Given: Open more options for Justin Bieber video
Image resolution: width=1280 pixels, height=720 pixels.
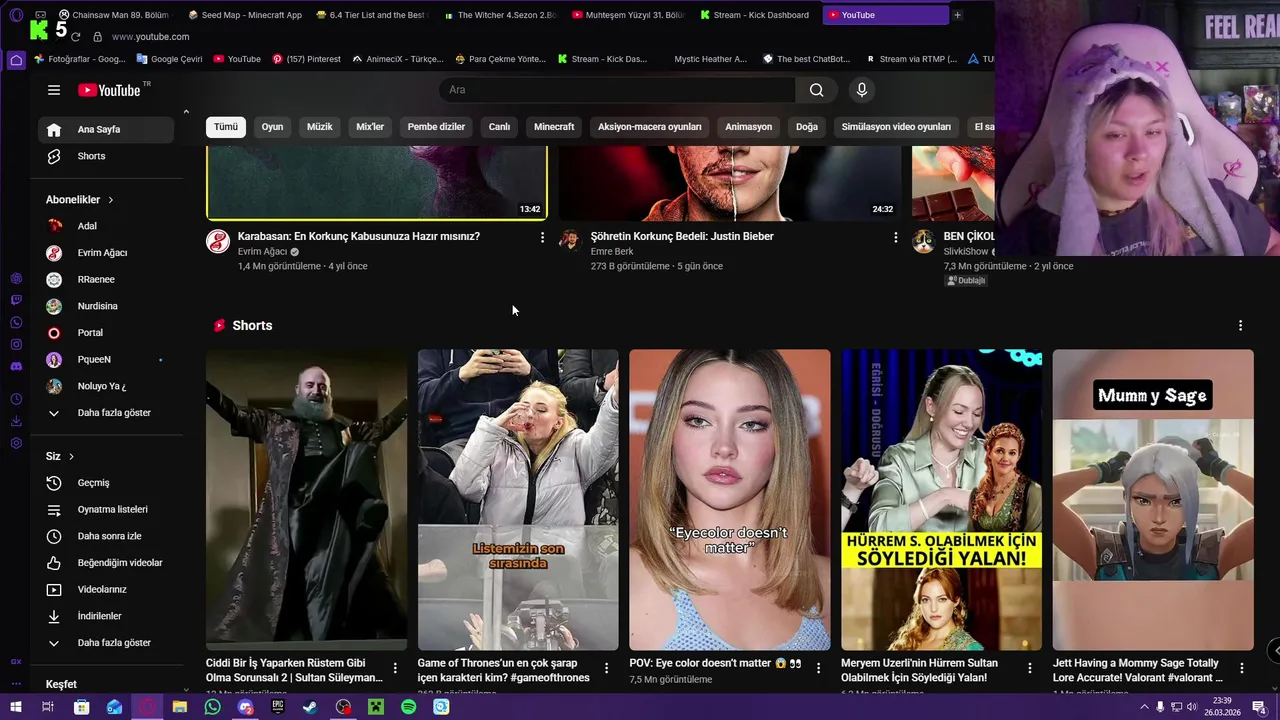Looking at the screenshot, I should pyautogui.click(x=896, y=237).
